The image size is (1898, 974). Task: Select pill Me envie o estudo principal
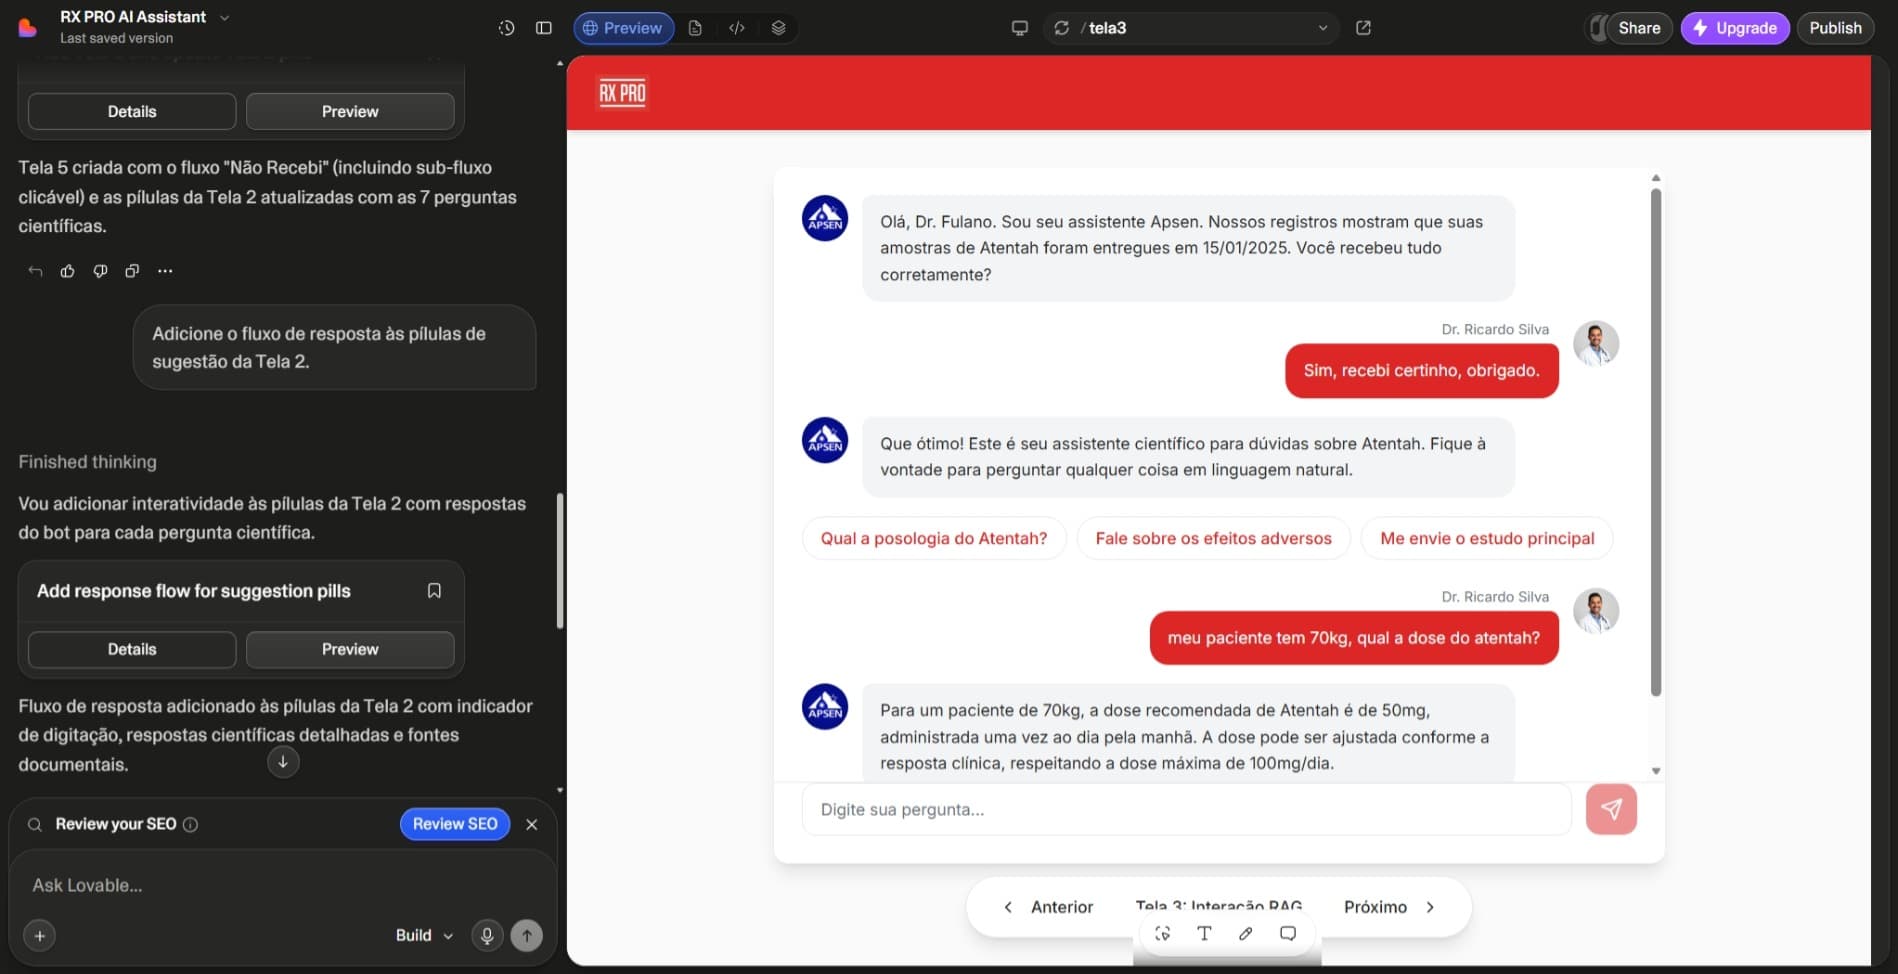pos(1487,538)
